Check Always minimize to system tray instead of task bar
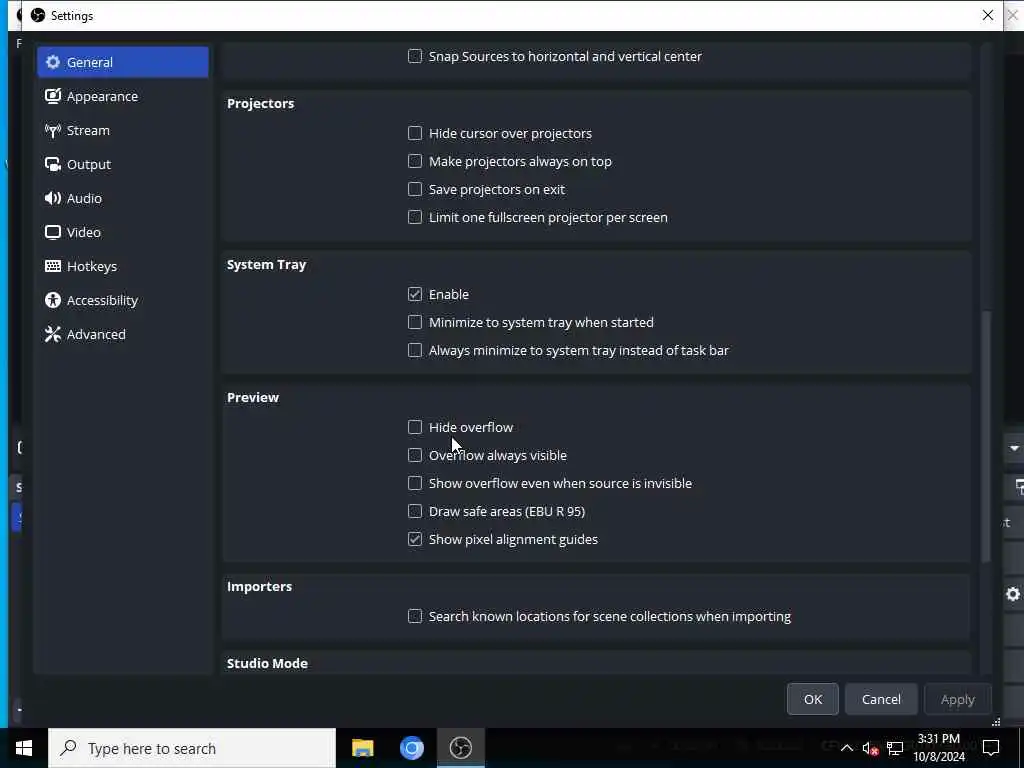Screen dimensions: 1024x768 point(415,351)
